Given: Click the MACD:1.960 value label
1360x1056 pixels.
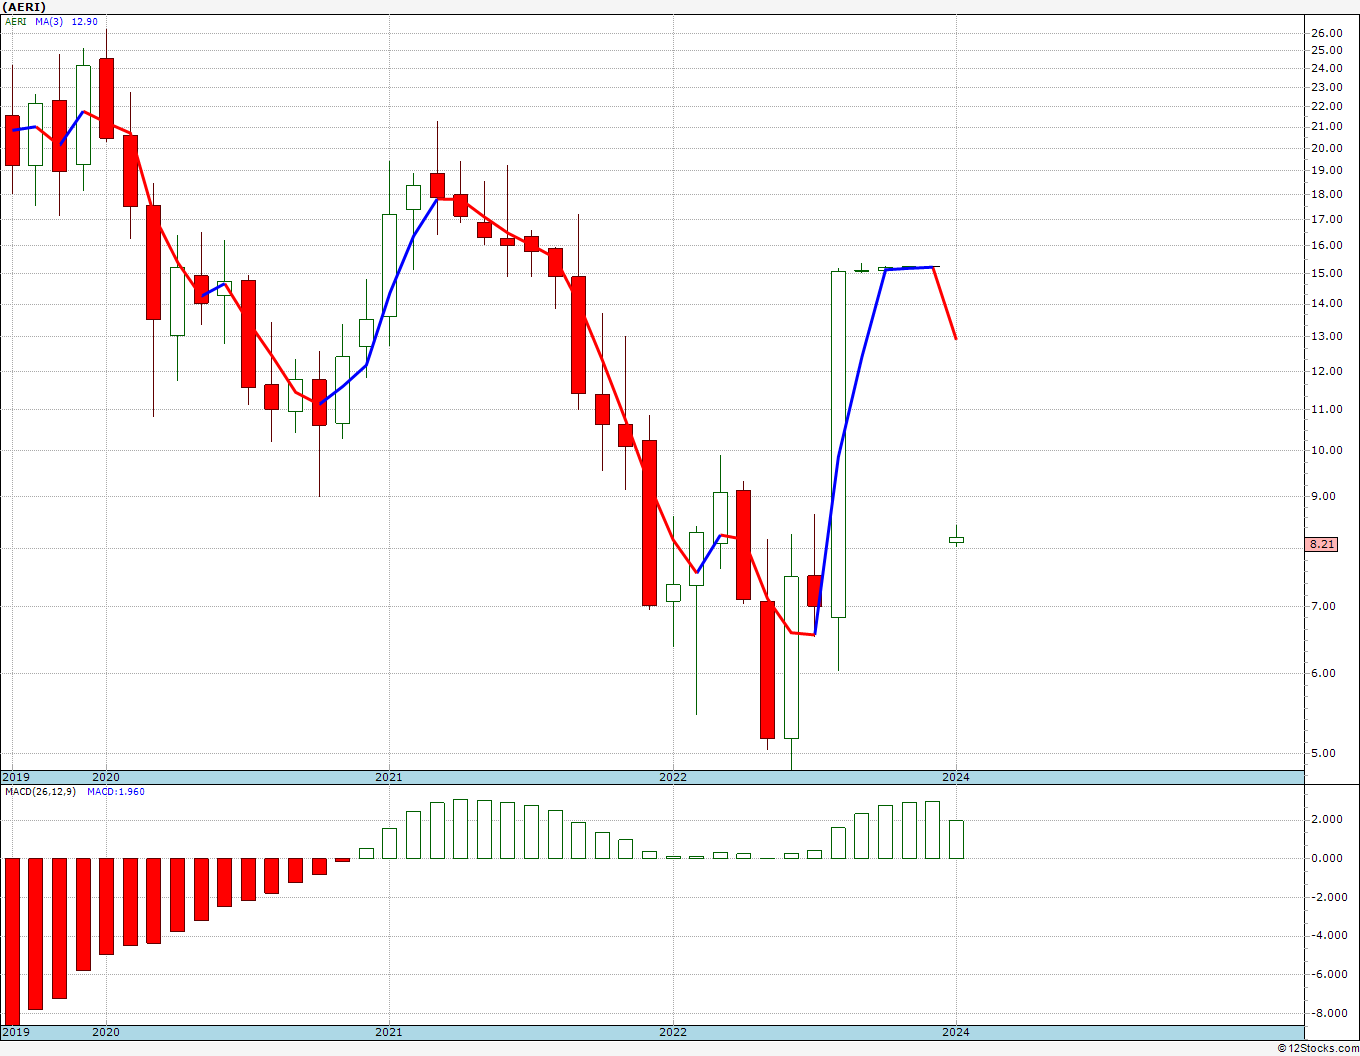Looking at the screenshot, I should [x=115, y=791].
